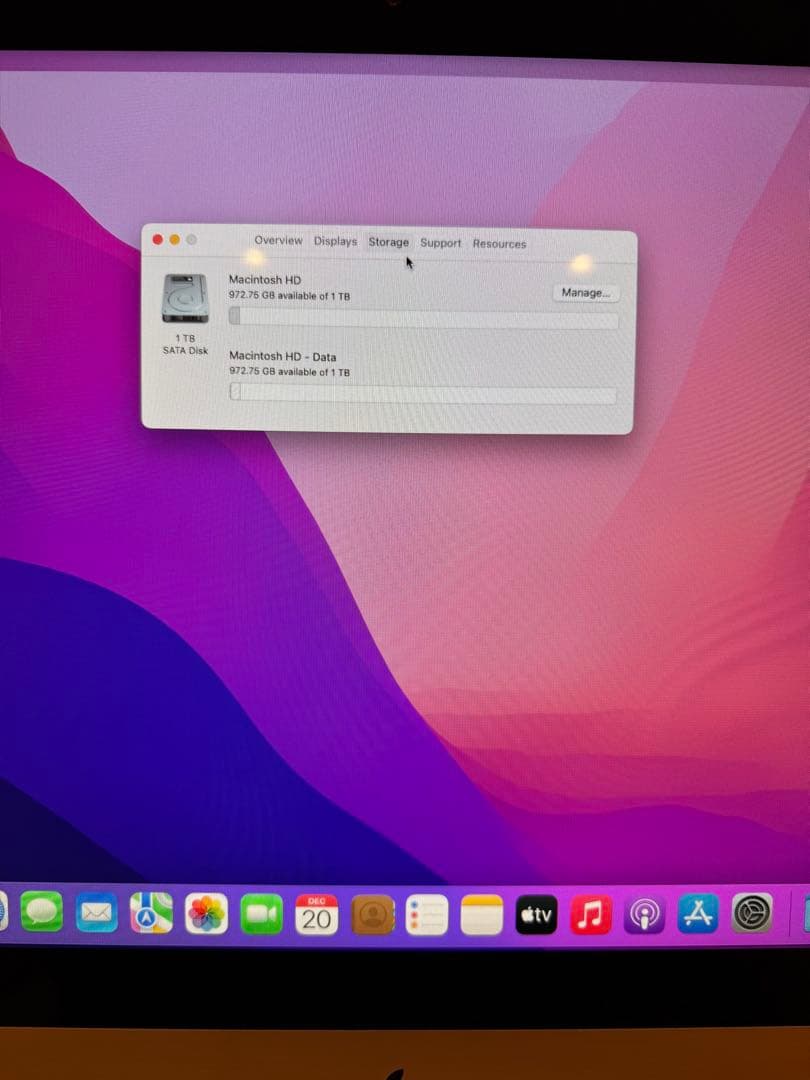This screenshot has height=1080, width=810.
Task: Open the App Store from the Dock
Action: [x=698, y=913]
